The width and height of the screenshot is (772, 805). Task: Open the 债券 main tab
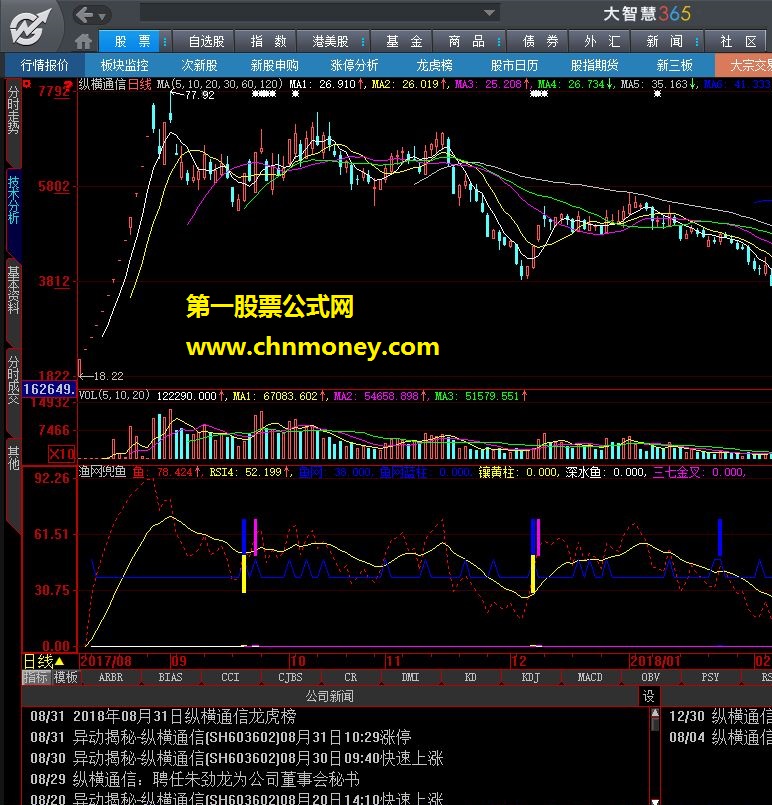(x=540, y=41)
